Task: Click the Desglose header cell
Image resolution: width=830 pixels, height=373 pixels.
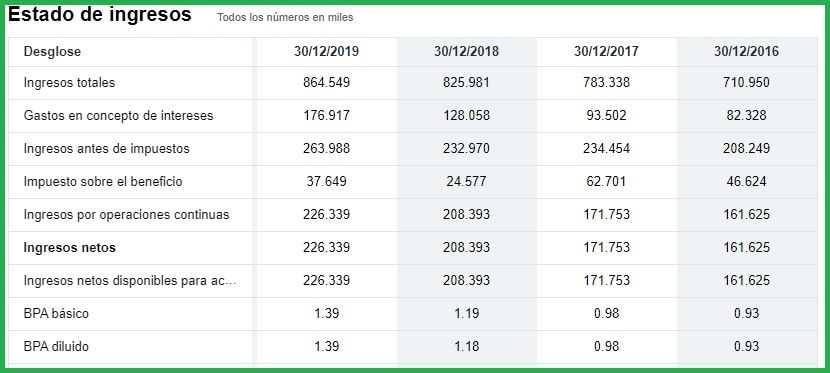Action: 52,52
